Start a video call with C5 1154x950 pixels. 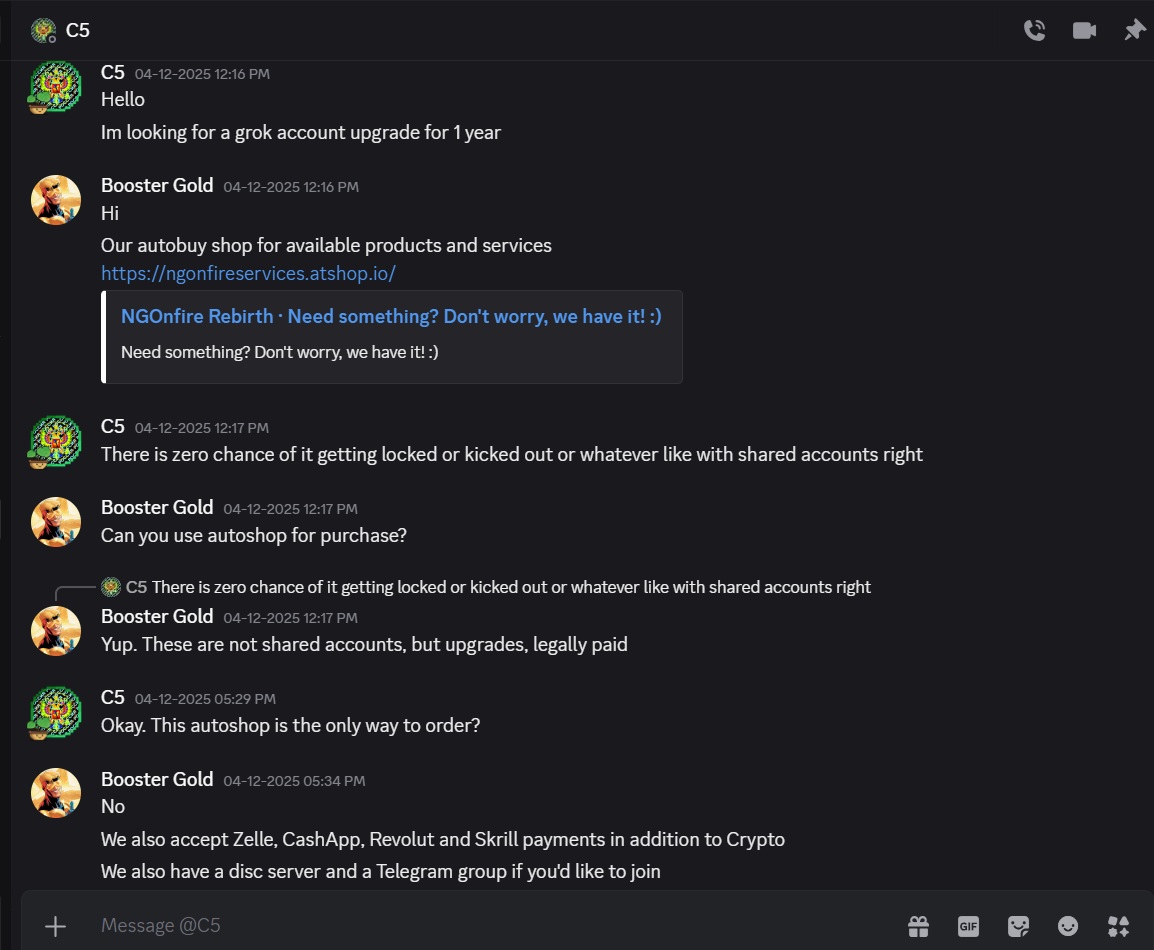click(1084, 30)
